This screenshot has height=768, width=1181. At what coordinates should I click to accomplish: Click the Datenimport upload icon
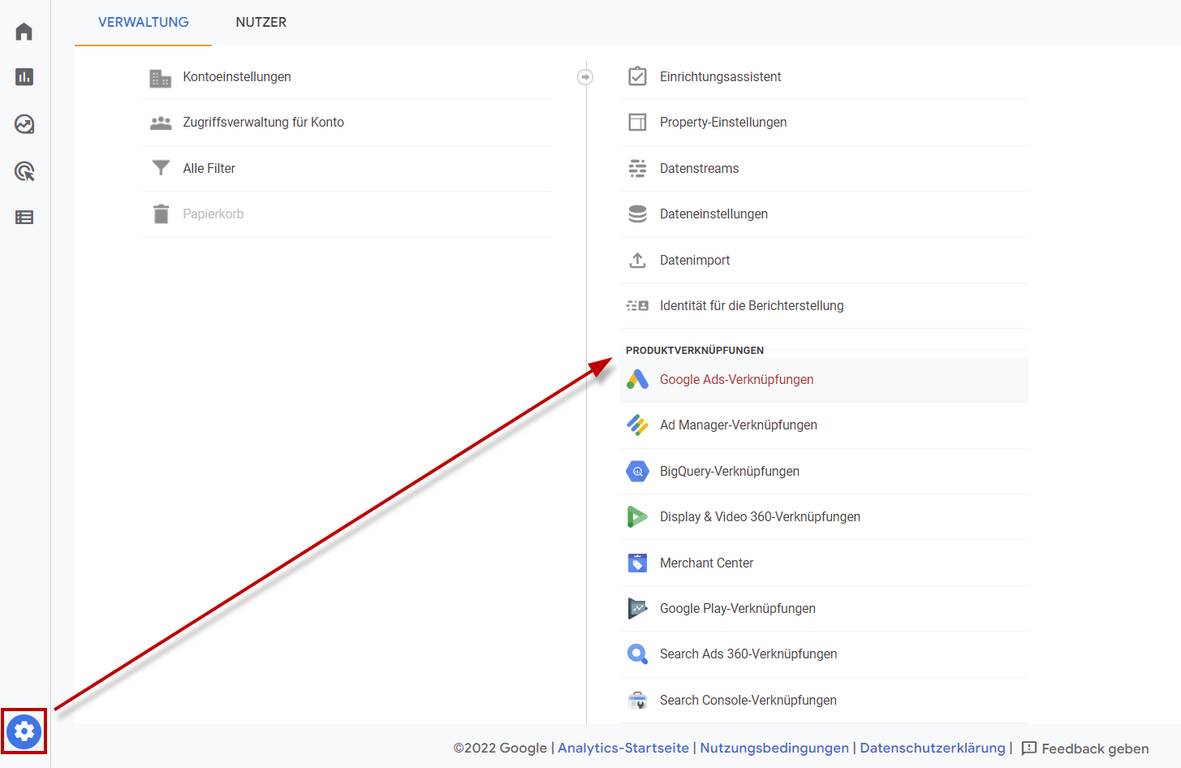pyautogui.click(x=637, y=260)
